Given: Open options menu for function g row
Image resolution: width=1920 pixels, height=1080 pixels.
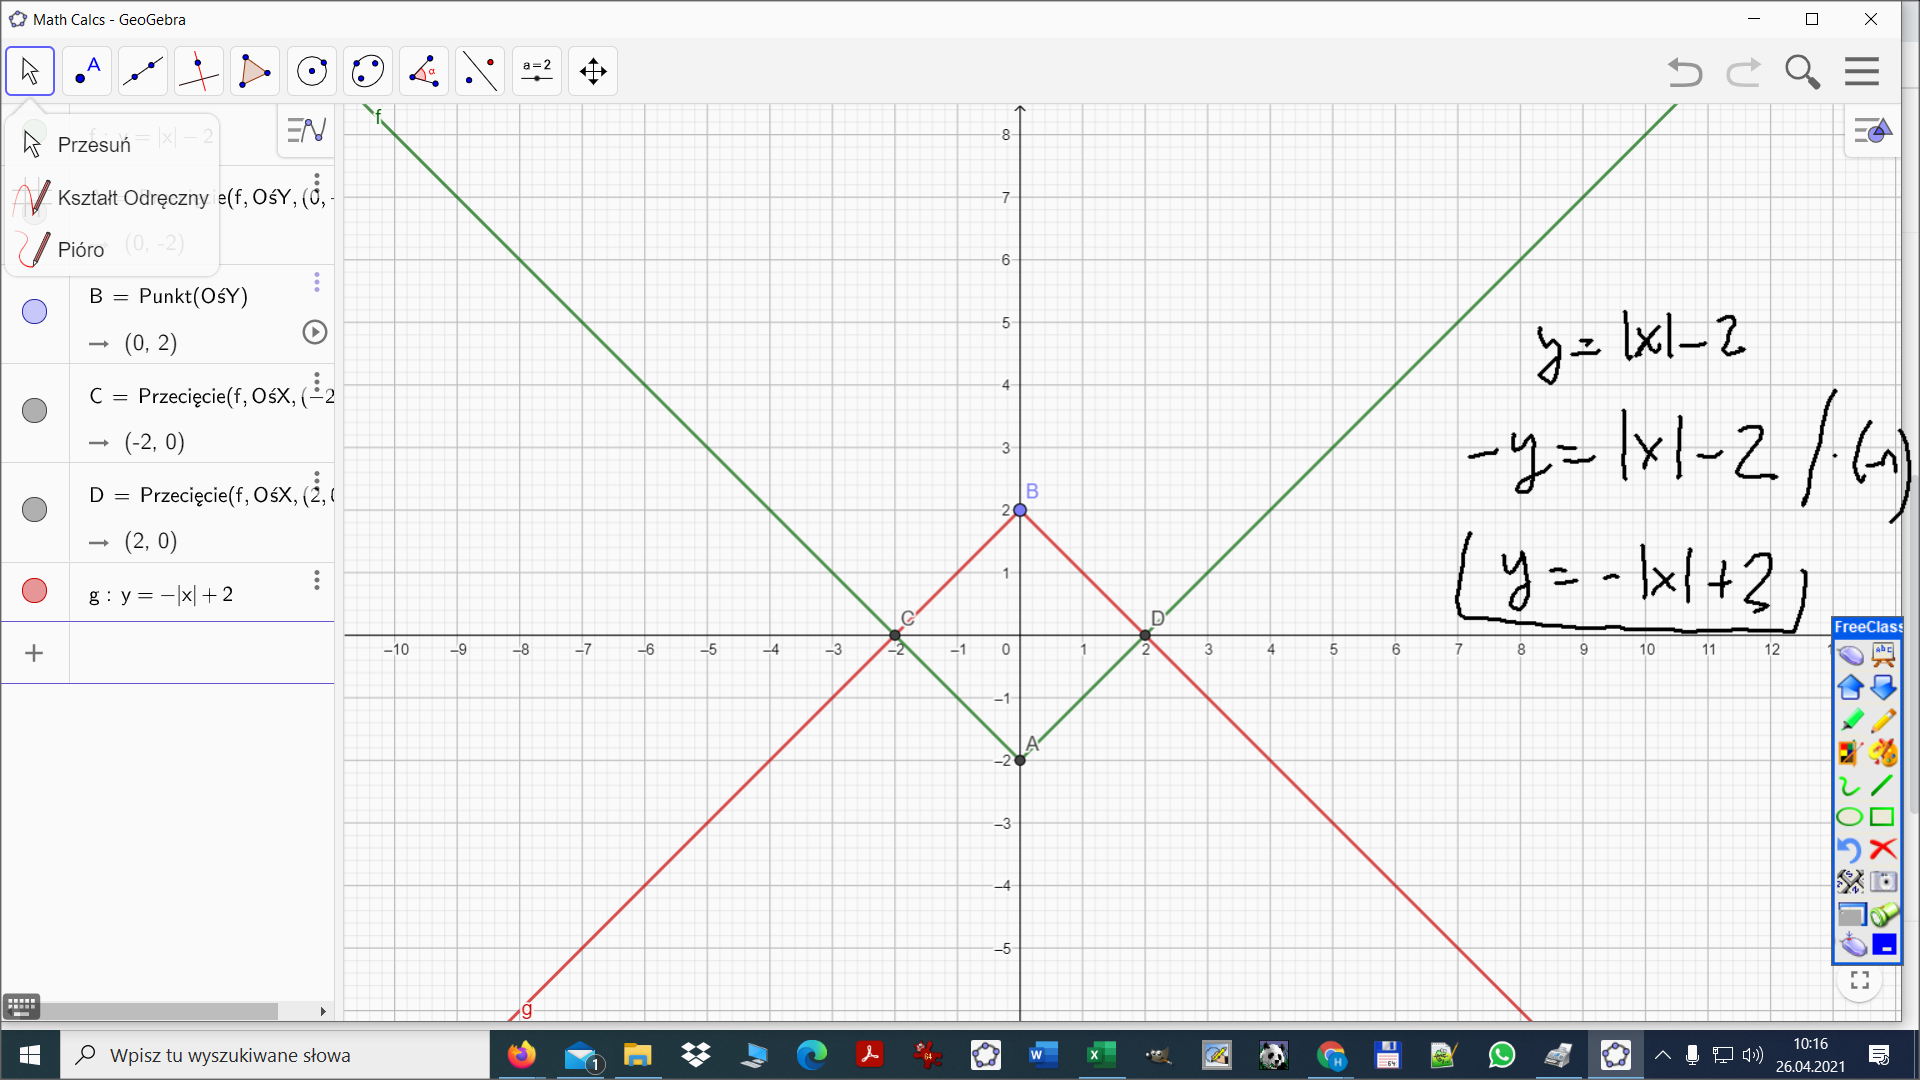Looking at the screenshot, I should tap(317, 580).
